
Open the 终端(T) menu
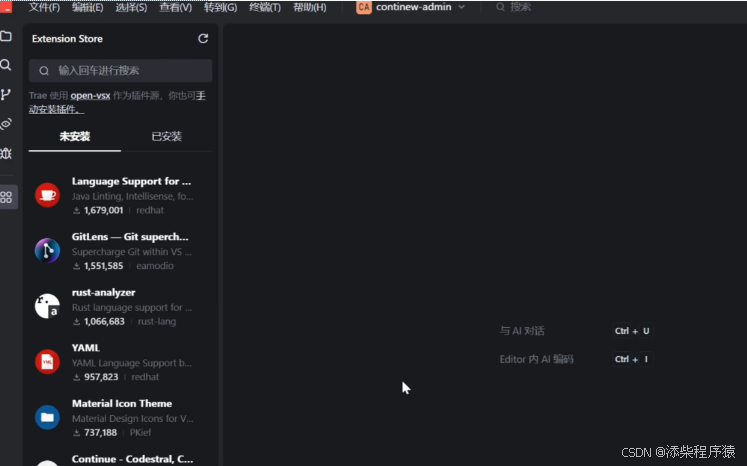coord(265,8)
